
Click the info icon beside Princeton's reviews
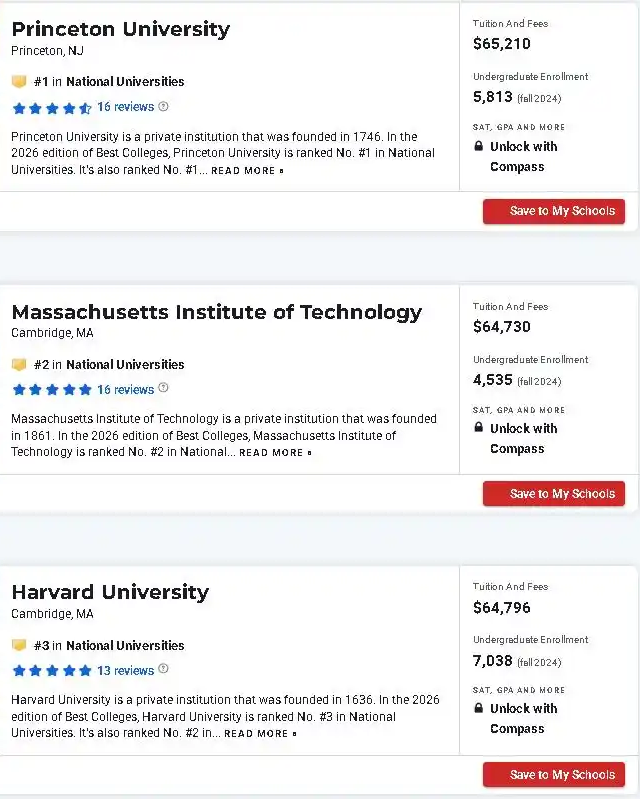(164, 107)
